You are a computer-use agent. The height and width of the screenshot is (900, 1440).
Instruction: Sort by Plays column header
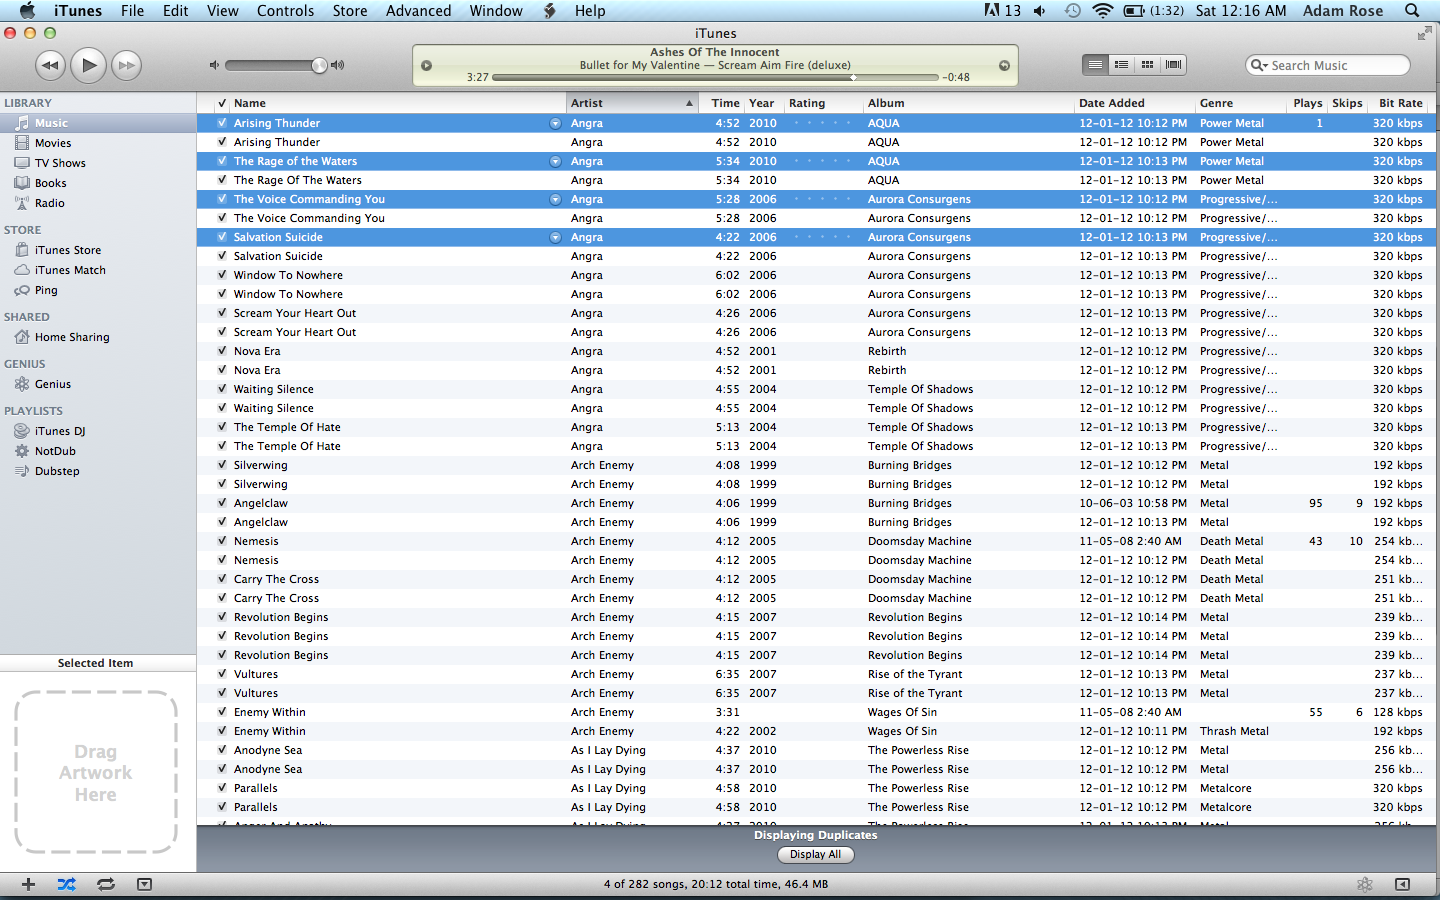[x=1307, y=103]
